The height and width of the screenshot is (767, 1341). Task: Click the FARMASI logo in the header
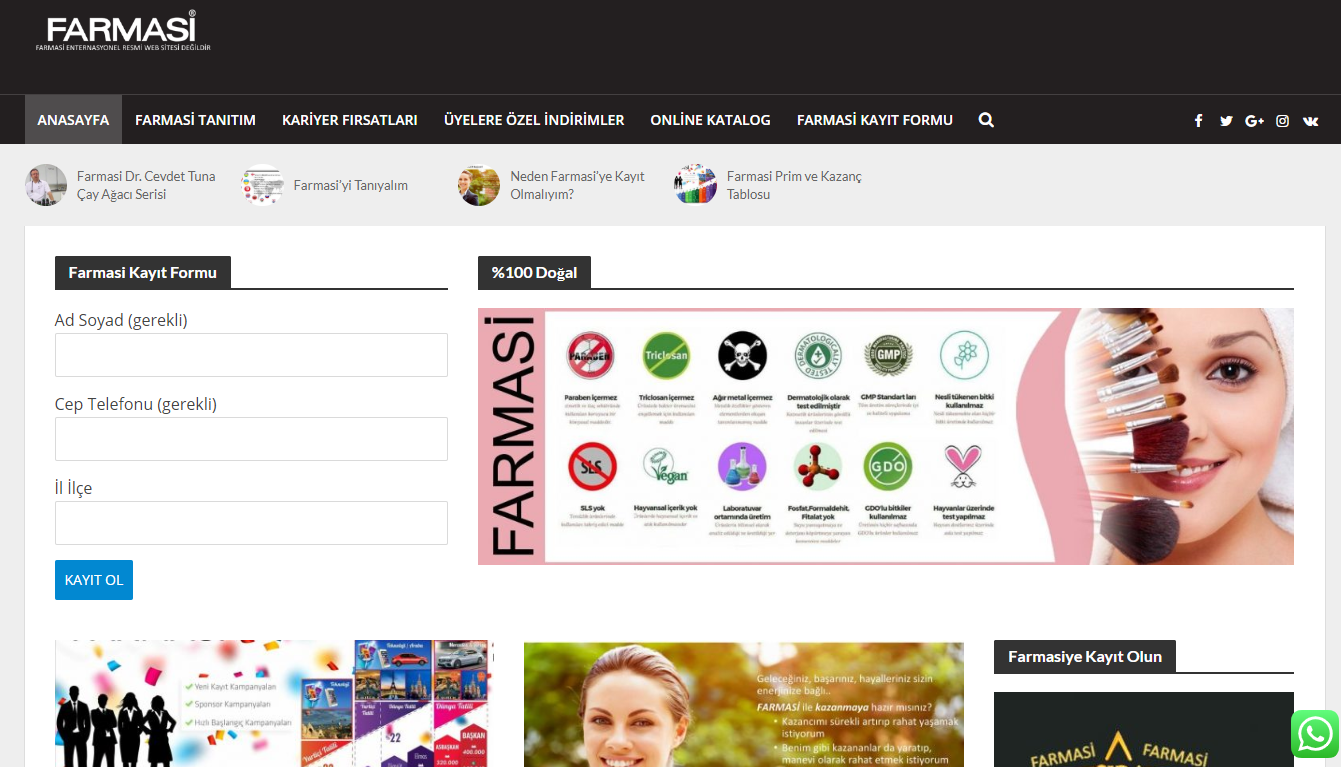(x=122, y=32)
